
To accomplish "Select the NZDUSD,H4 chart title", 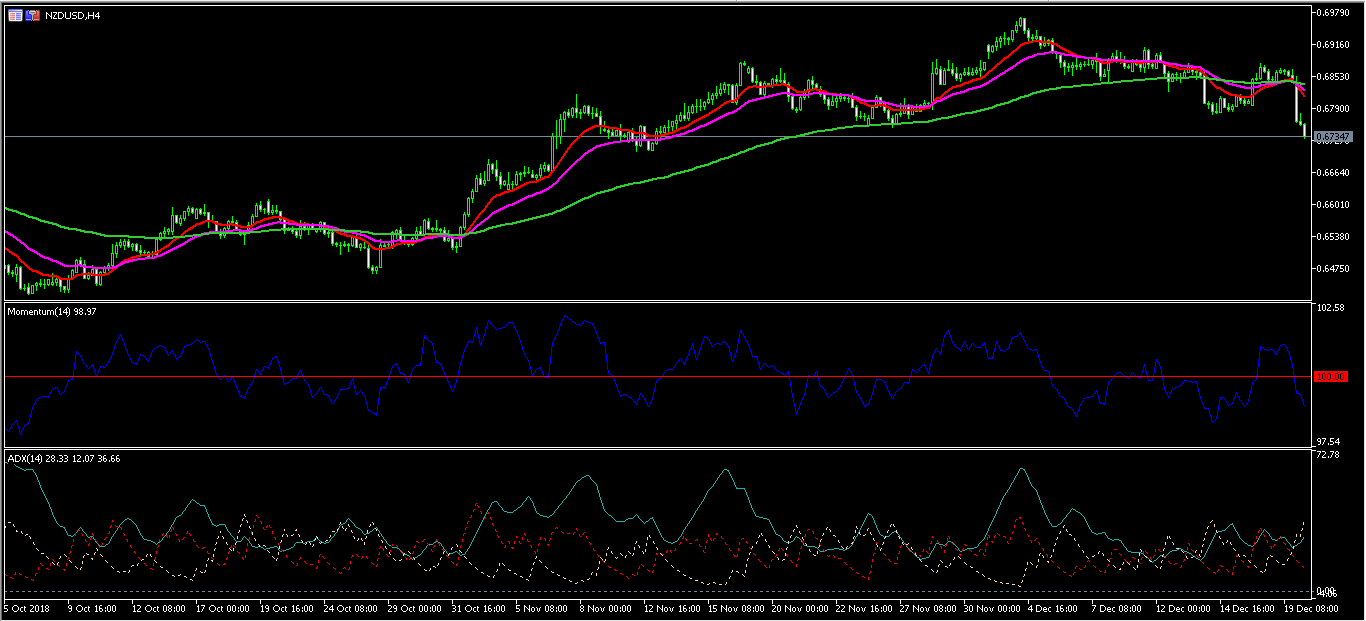I will click(x=72, y=16).
